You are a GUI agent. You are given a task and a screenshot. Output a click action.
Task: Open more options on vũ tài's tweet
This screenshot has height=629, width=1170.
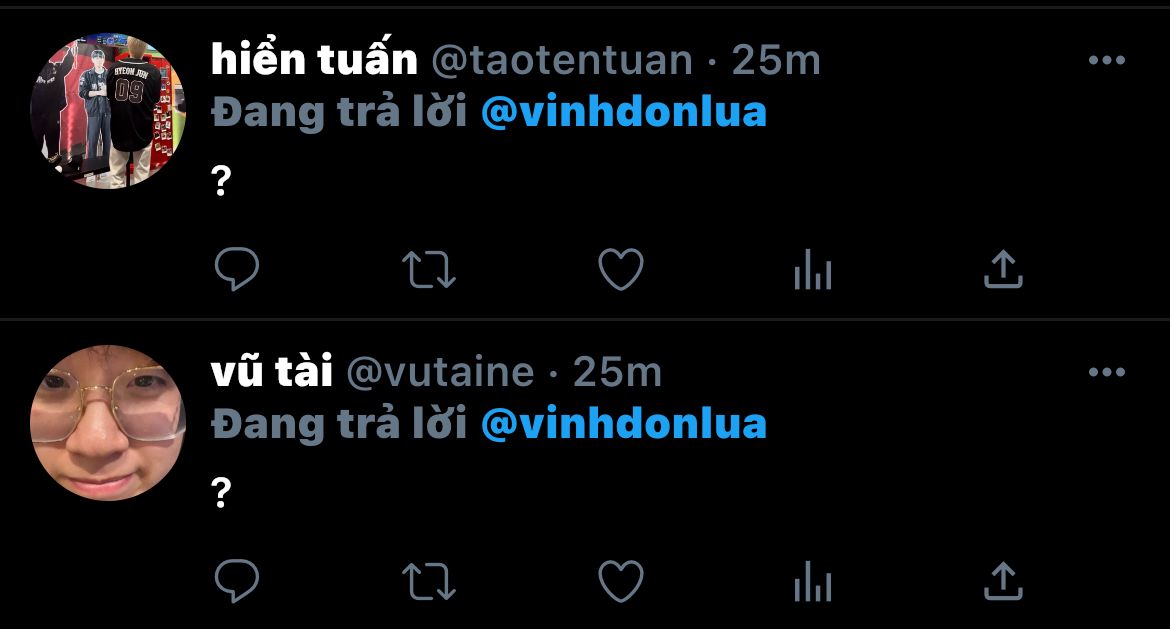[1107, 372]
